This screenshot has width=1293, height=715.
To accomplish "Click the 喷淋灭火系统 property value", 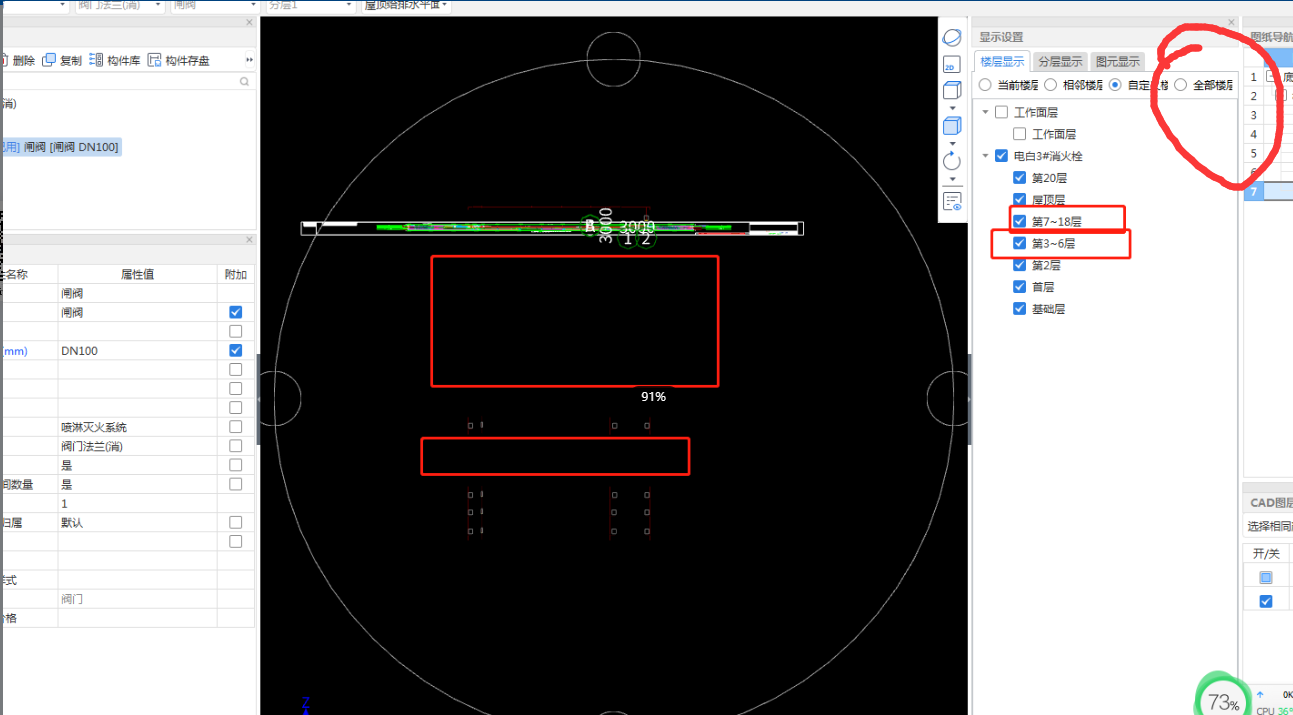I will click(138, 427).
